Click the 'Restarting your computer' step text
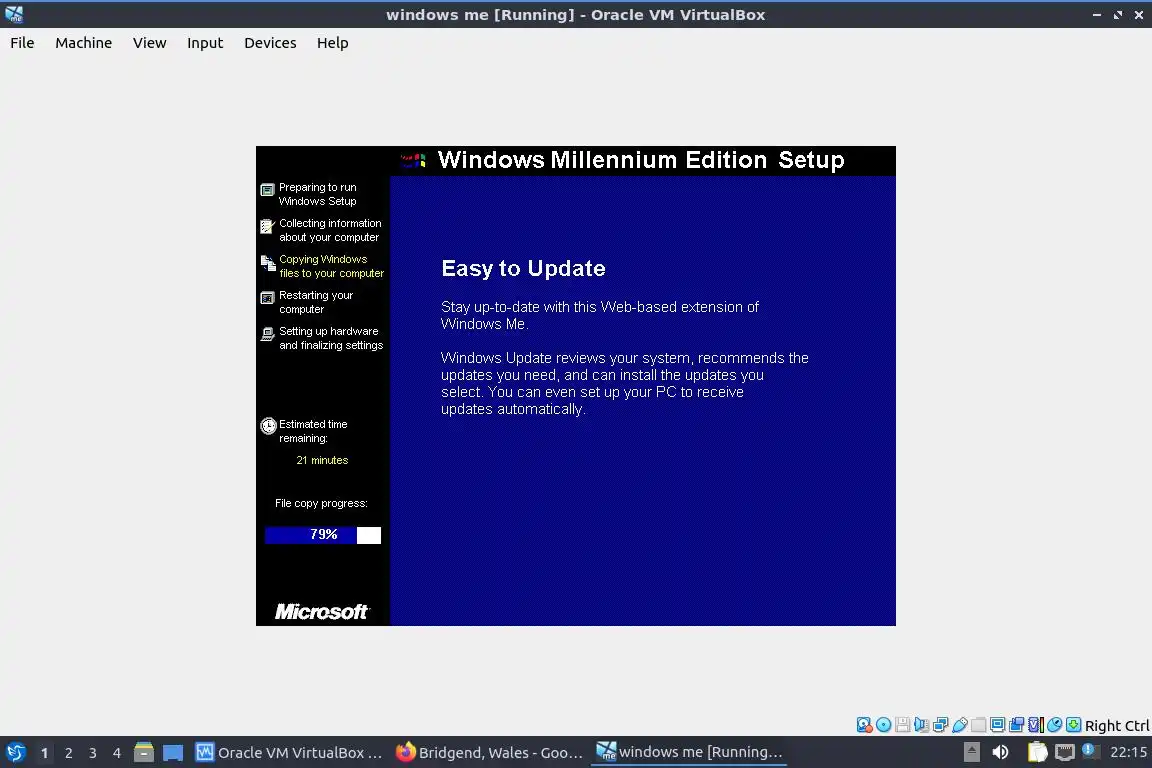Screen dimensions: 1152x768 pyautogui.click(x=316, y=302)
